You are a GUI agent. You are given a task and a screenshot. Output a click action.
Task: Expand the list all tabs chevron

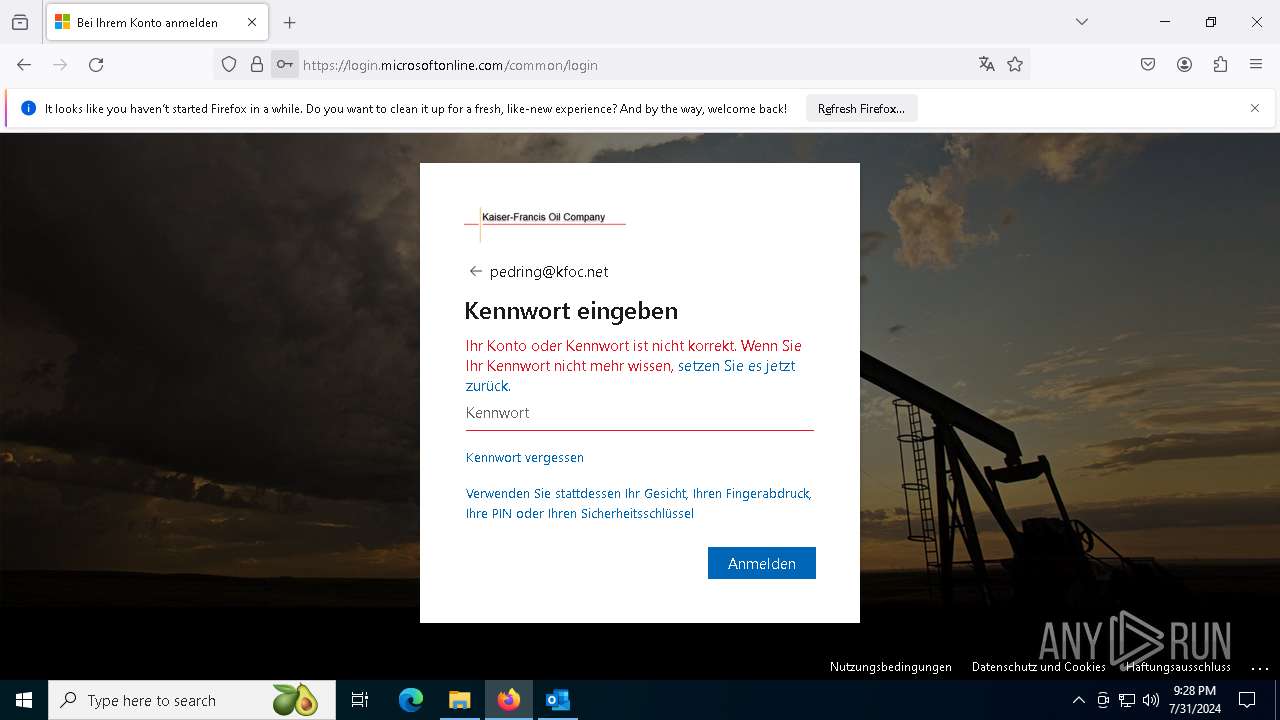tap(1082, 22)
